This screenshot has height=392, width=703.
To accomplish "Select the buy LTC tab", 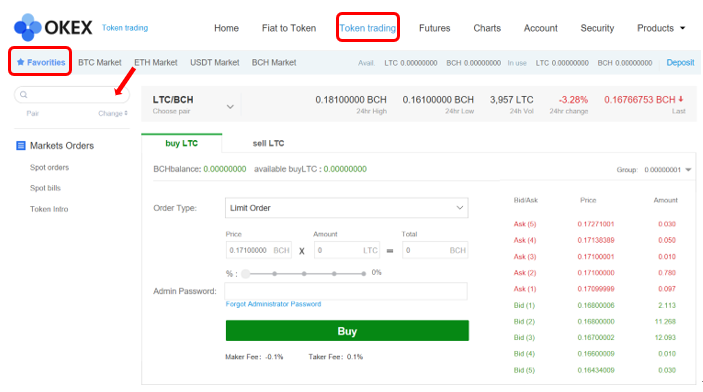I will click(x=182, y=143).
